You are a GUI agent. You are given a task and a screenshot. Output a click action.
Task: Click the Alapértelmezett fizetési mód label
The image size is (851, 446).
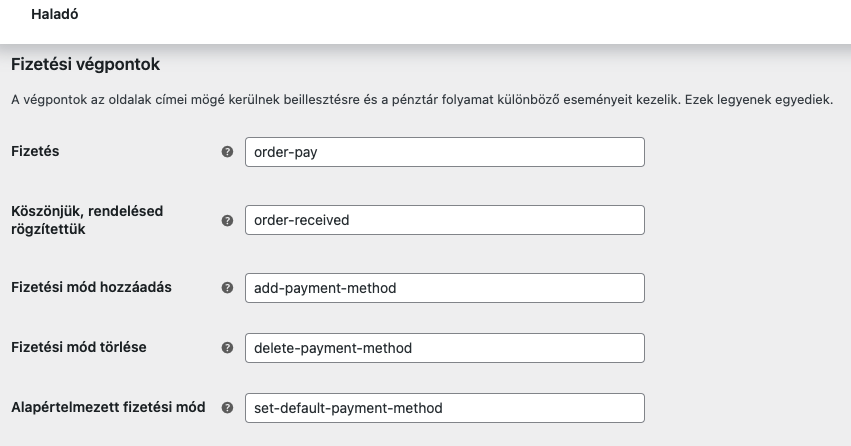pos(108,408)
